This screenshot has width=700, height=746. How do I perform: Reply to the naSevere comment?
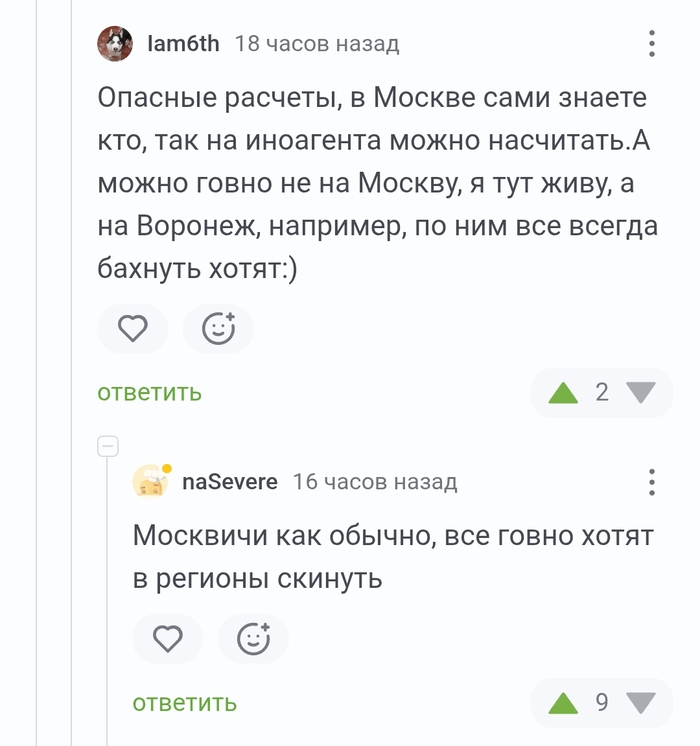pyautogui.click(x=184, y=703)
